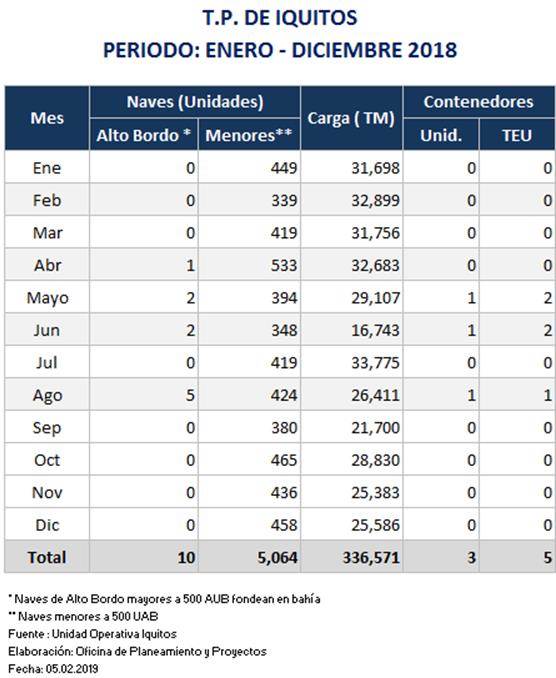Click the TEU column header
Screen dimensions: 556x678
(517, 135)
